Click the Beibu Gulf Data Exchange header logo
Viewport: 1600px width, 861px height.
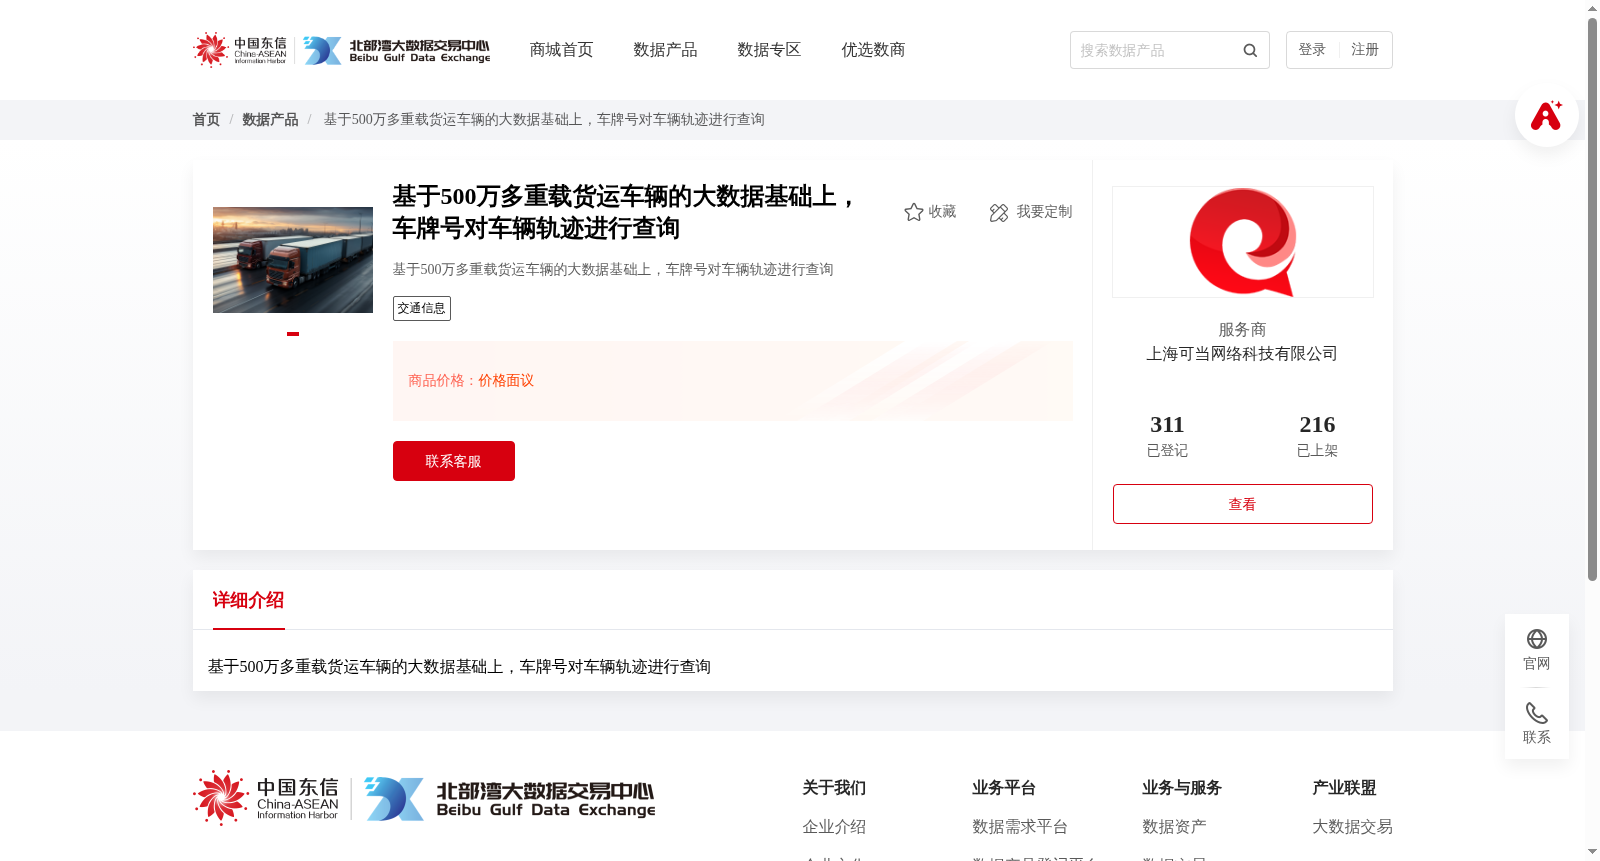point(397,50)
